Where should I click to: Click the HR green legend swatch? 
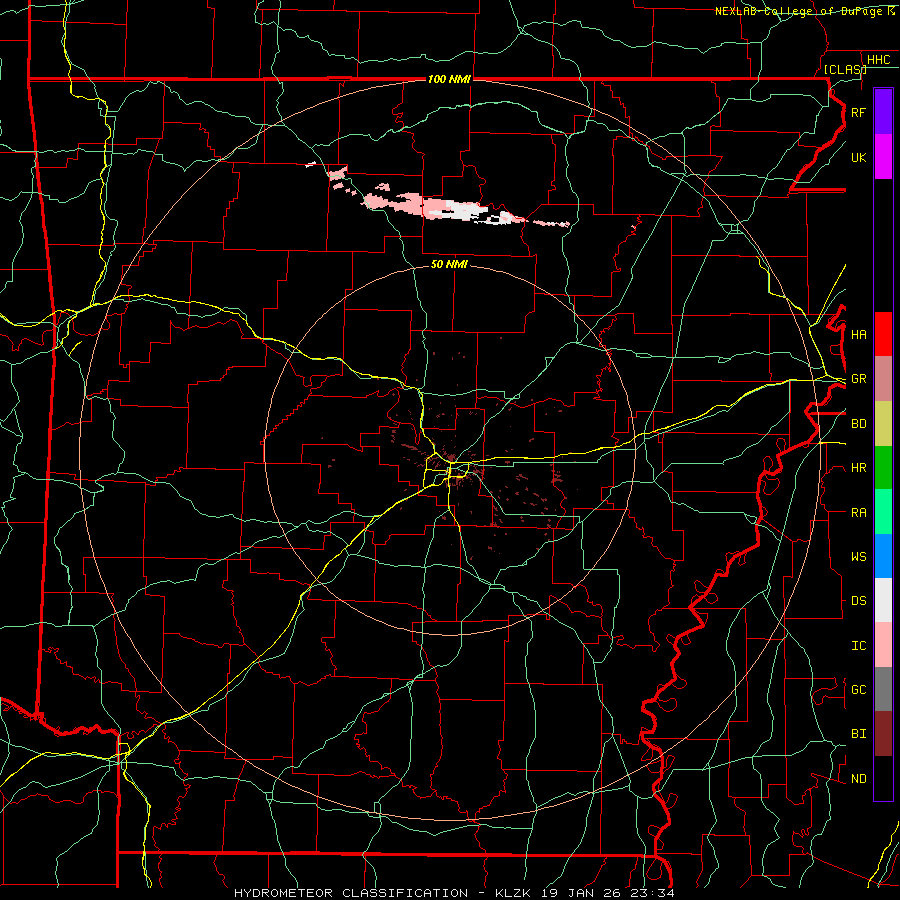coord(883,468)
